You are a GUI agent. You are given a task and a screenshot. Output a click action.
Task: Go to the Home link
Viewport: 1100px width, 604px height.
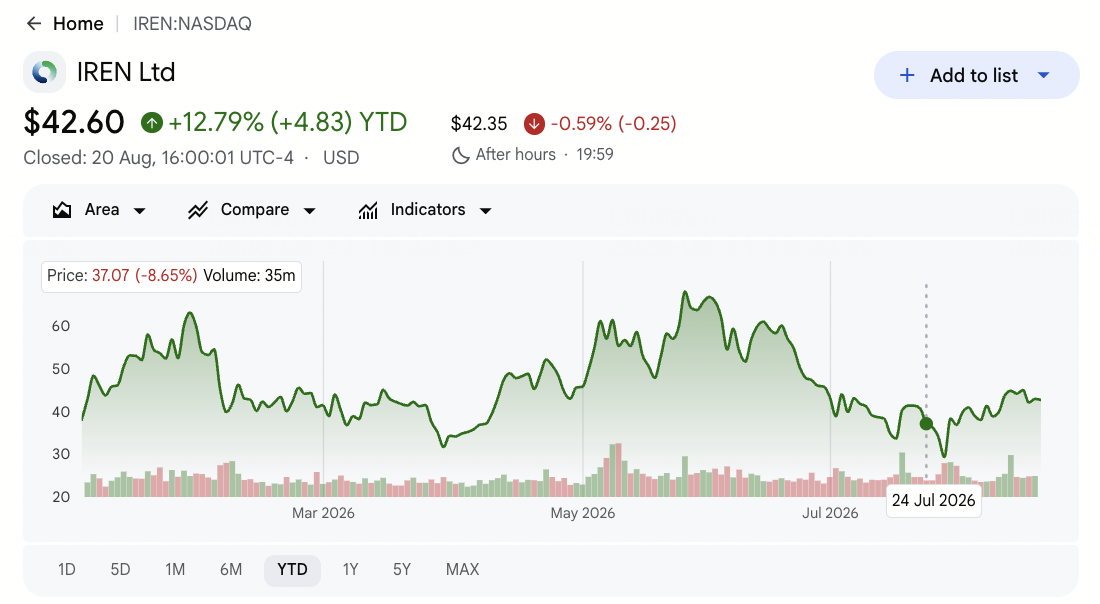point(78,24)
